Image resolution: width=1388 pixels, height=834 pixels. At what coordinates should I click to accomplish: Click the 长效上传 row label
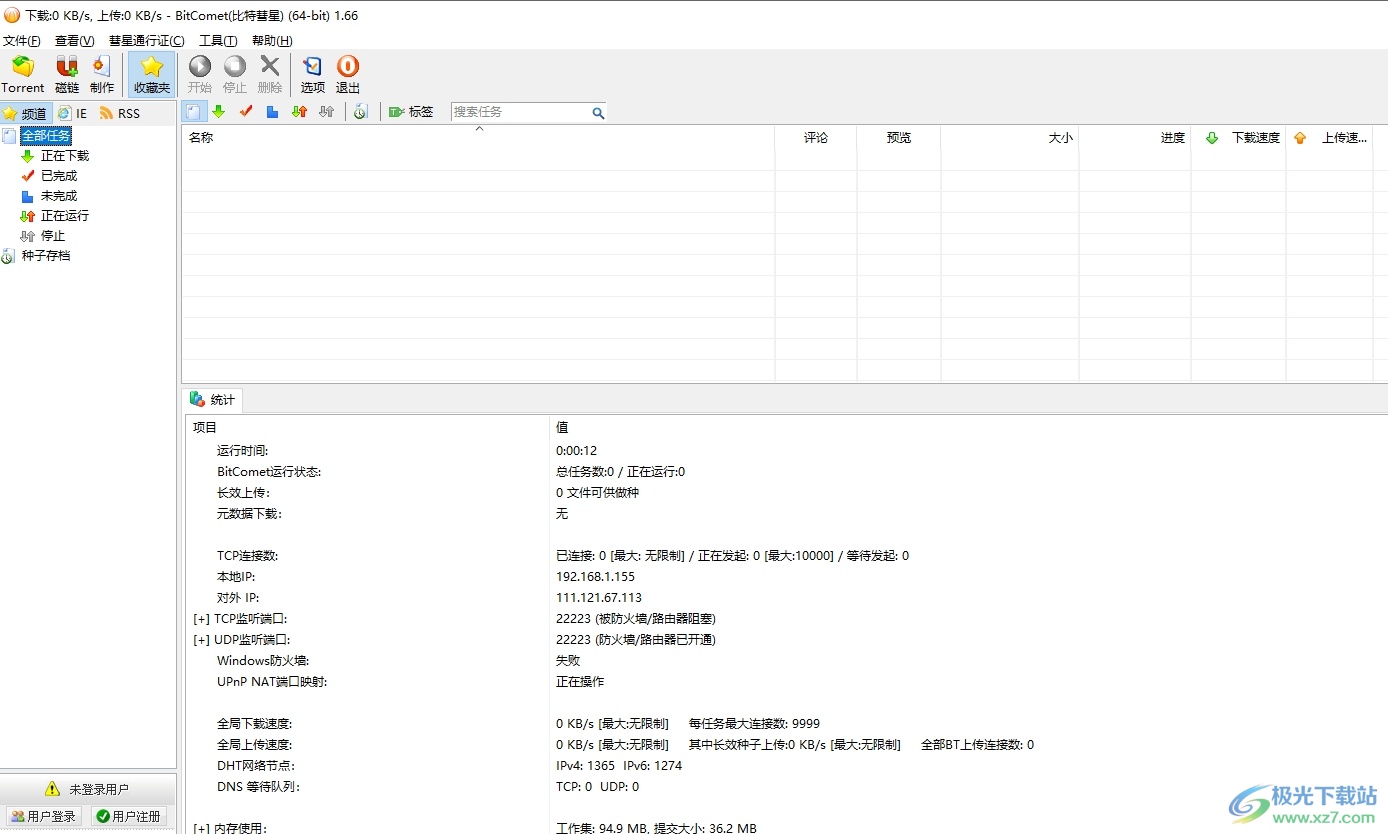(243, 493)
